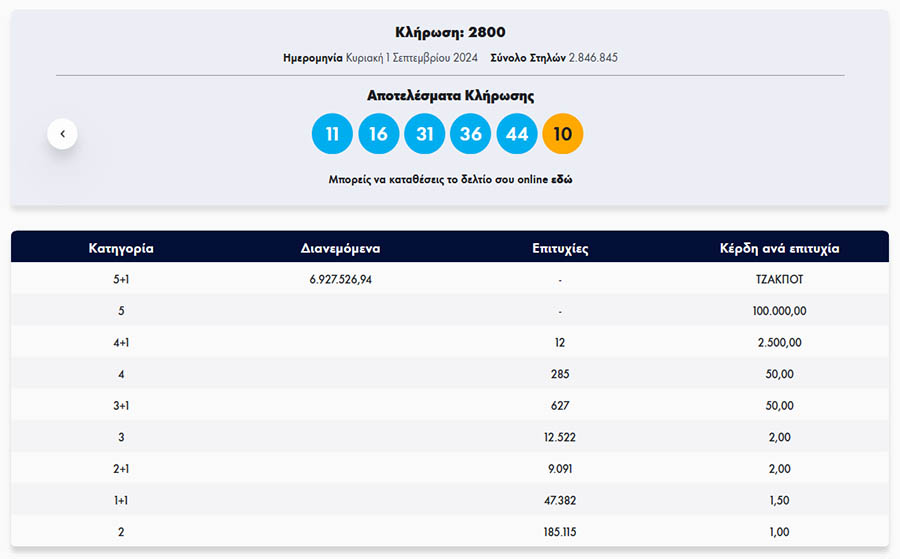Select the 4+1 category row label
900x559 pixels.
pyautogui.click(x=121, y=343)
